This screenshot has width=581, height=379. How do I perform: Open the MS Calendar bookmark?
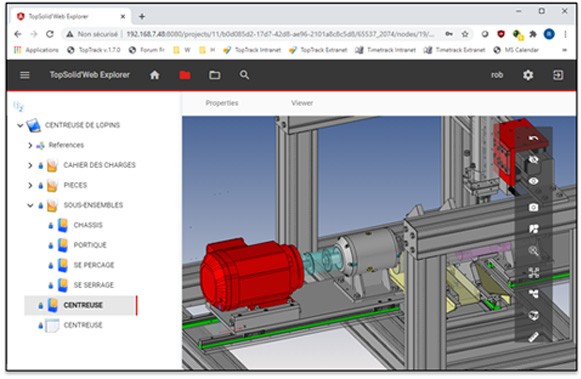coord(516,50)
